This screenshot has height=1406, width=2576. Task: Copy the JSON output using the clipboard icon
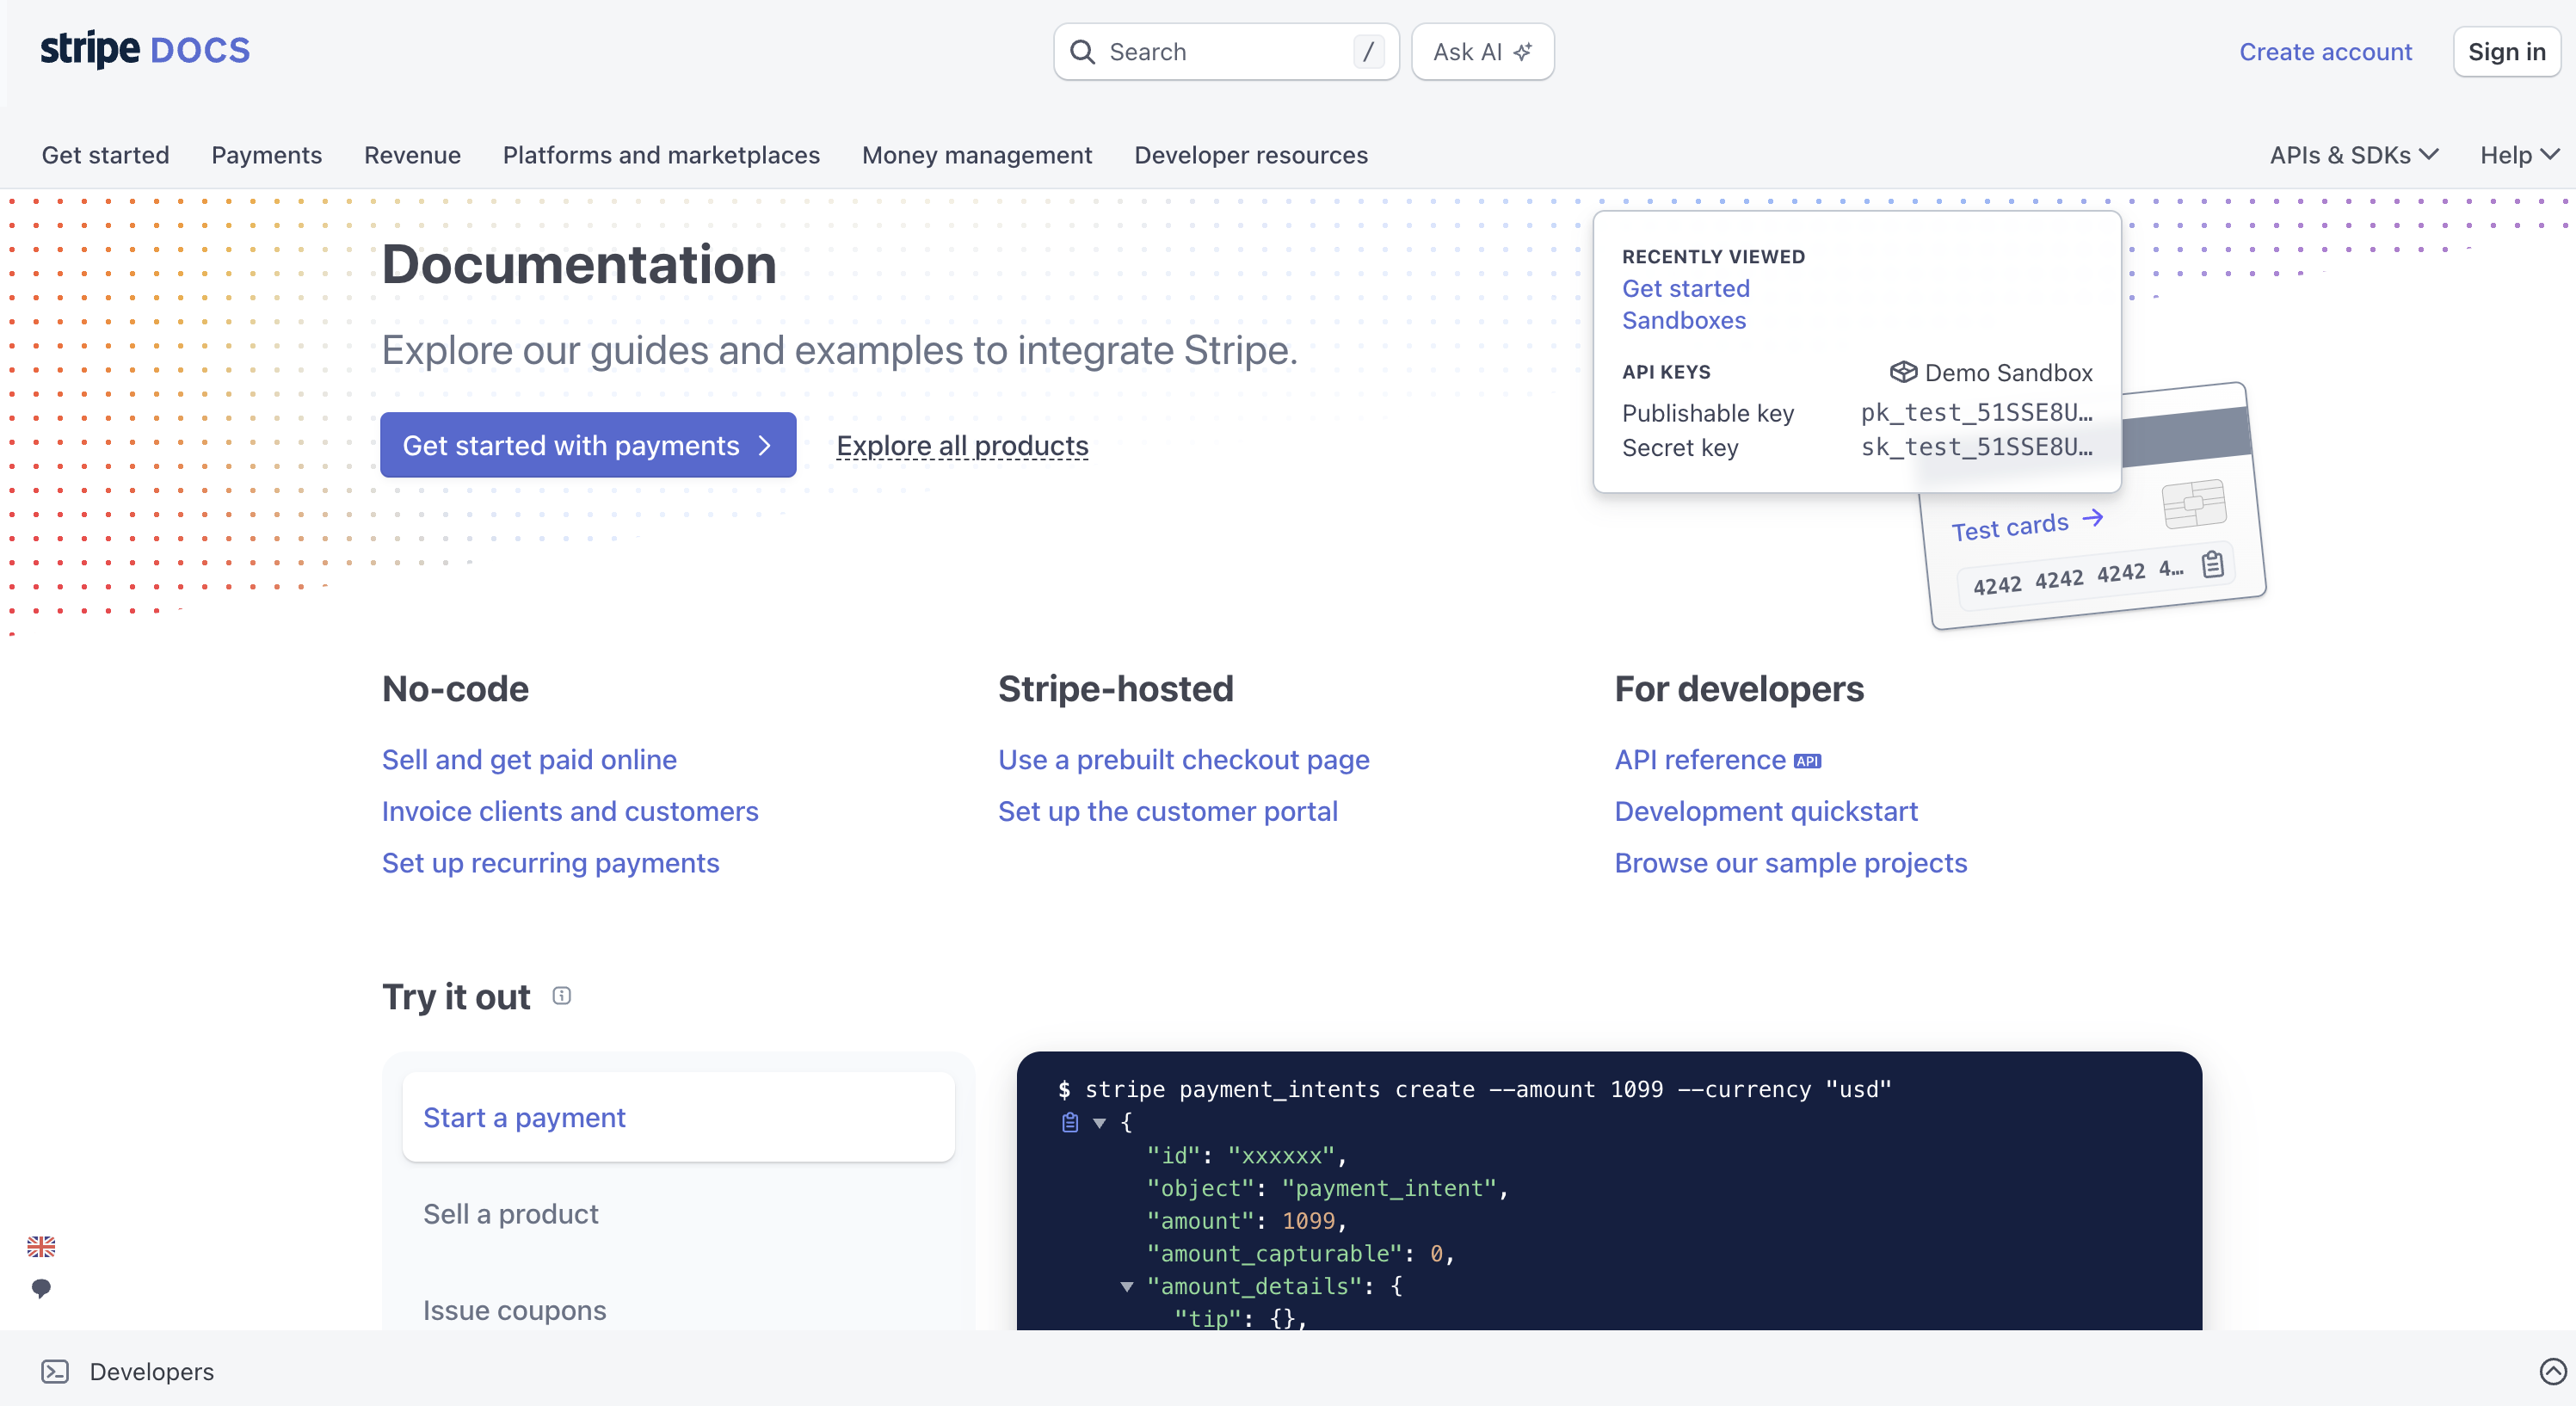coord(1069,1122)
